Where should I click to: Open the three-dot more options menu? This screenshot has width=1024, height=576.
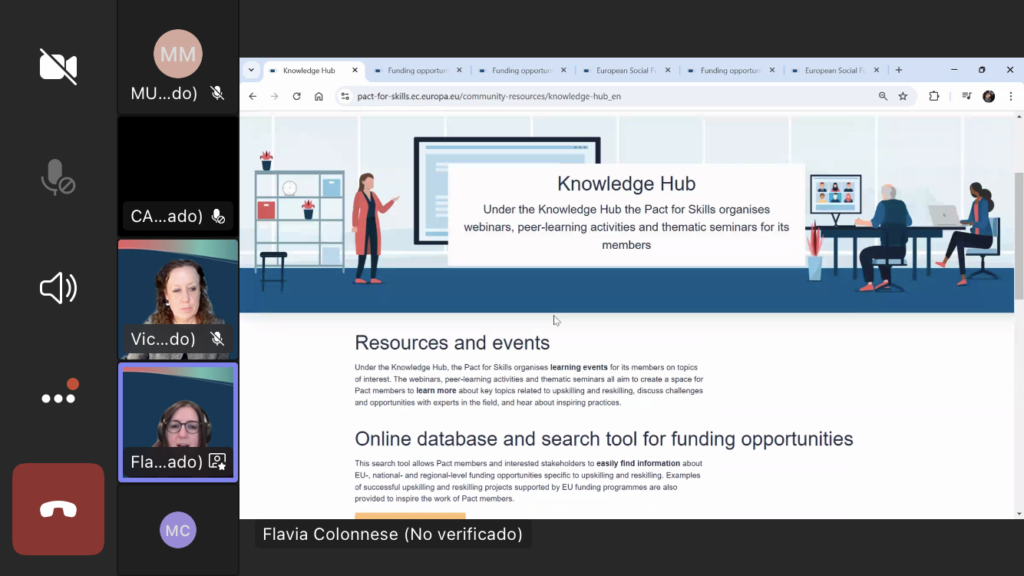click(x=58, y=397)
